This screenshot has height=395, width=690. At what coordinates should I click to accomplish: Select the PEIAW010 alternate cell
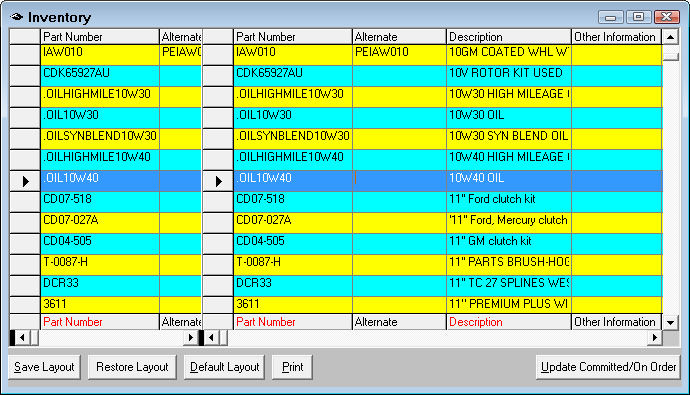coord(399,55)
